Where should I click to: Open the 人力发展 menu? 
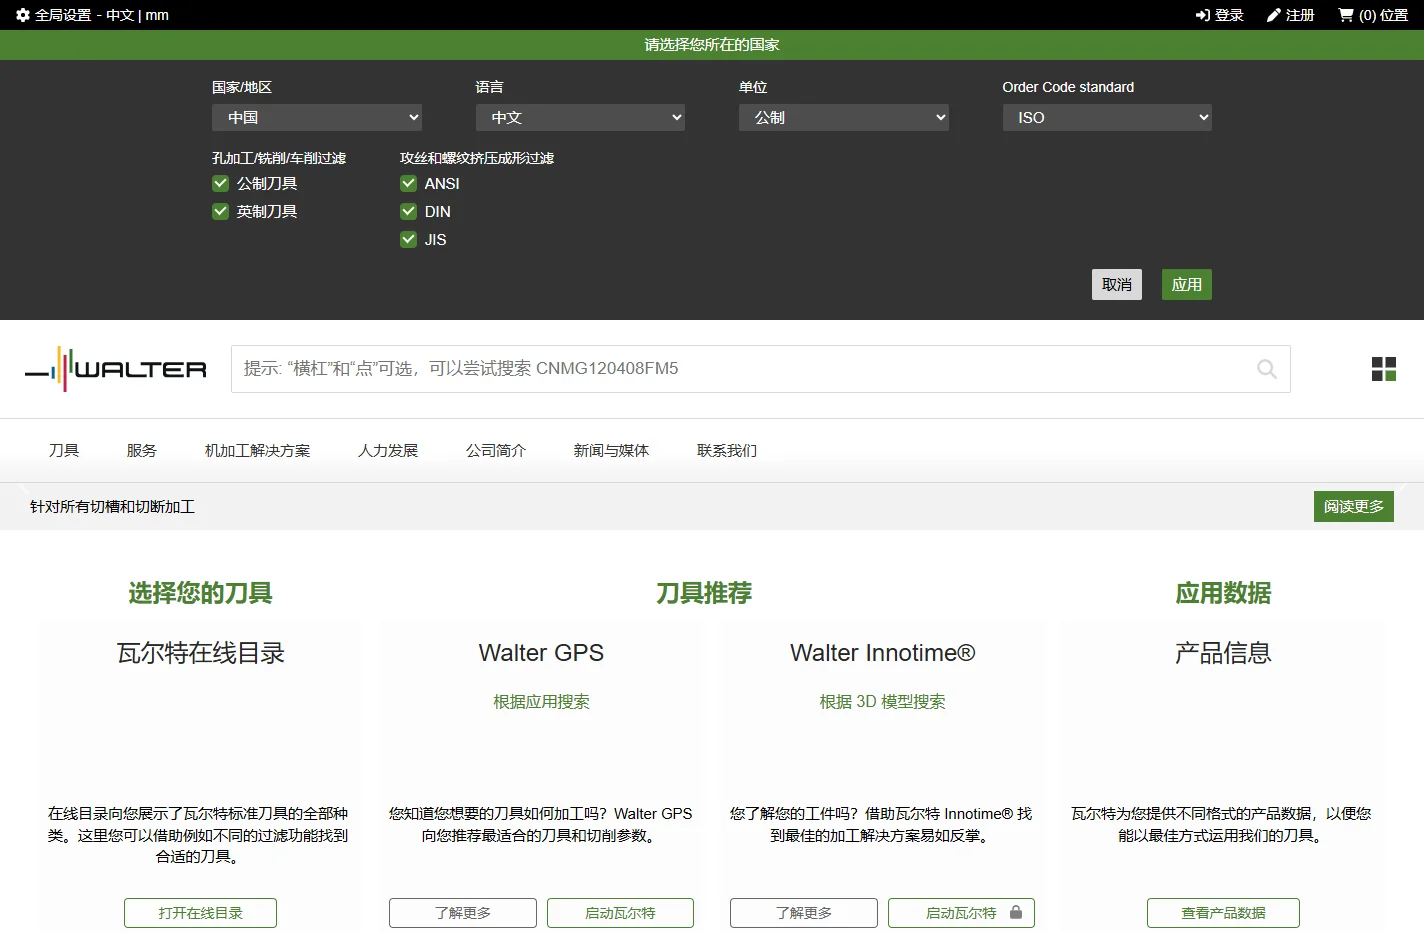(388, 450)
